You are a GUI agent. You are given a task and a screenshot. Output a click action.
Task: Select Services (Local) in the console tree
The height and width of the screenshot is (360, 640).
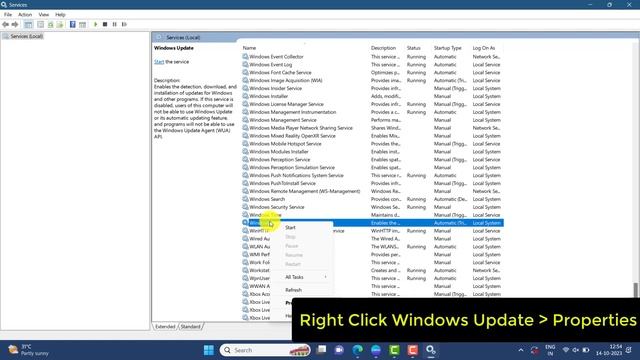coord(27,36)
